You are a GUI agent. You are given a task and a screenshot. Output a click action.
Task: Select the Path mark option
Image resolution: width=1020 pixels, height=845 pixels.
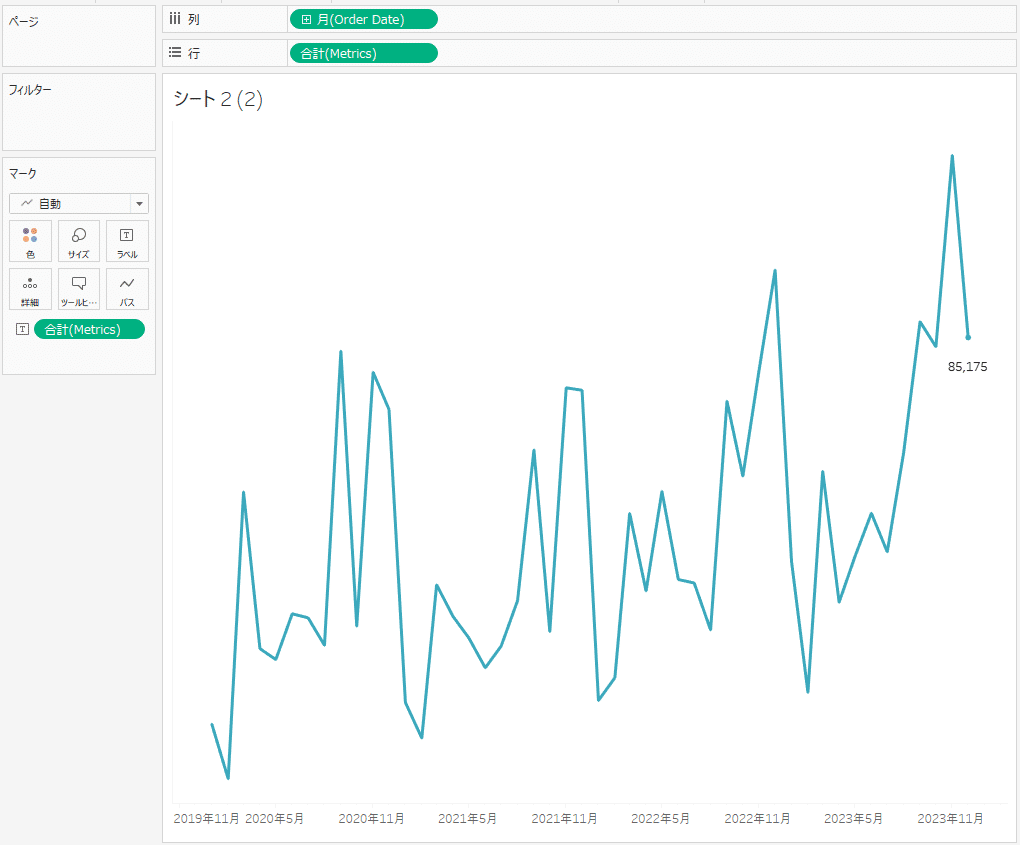tap(127, 289)
